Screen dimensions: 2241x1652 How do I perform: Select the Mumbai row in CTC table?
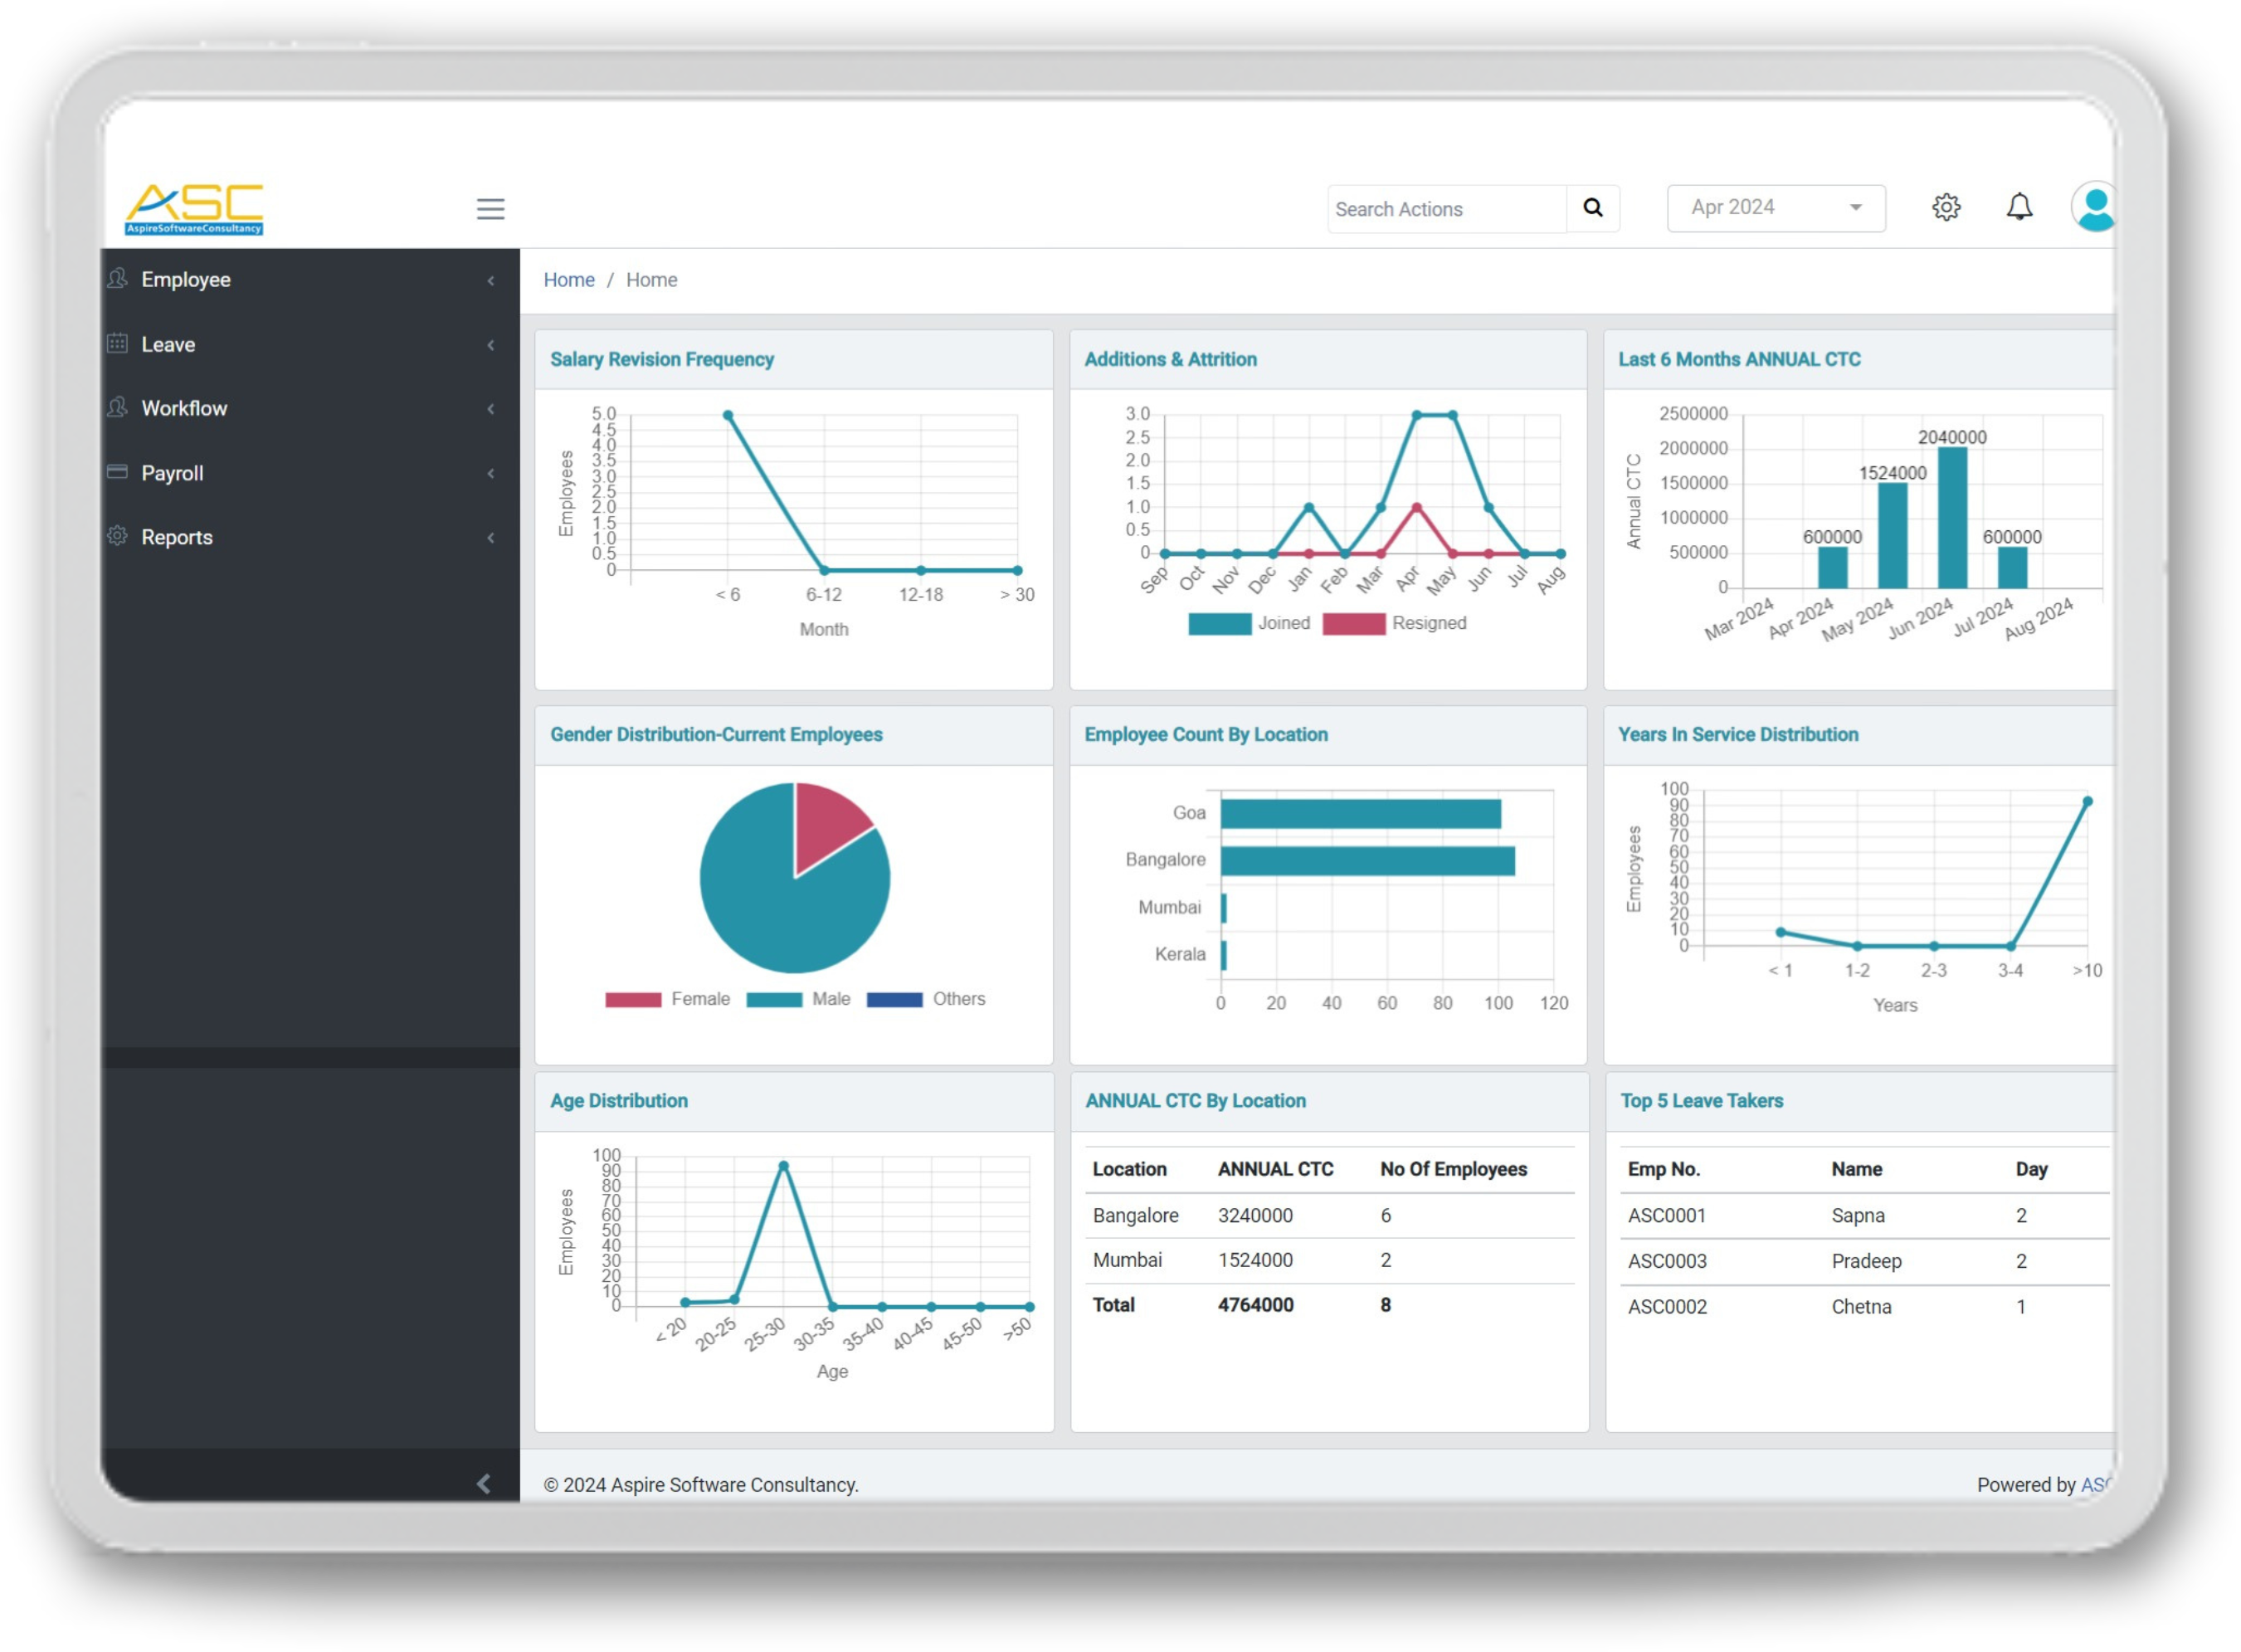coord(1329,1261)
